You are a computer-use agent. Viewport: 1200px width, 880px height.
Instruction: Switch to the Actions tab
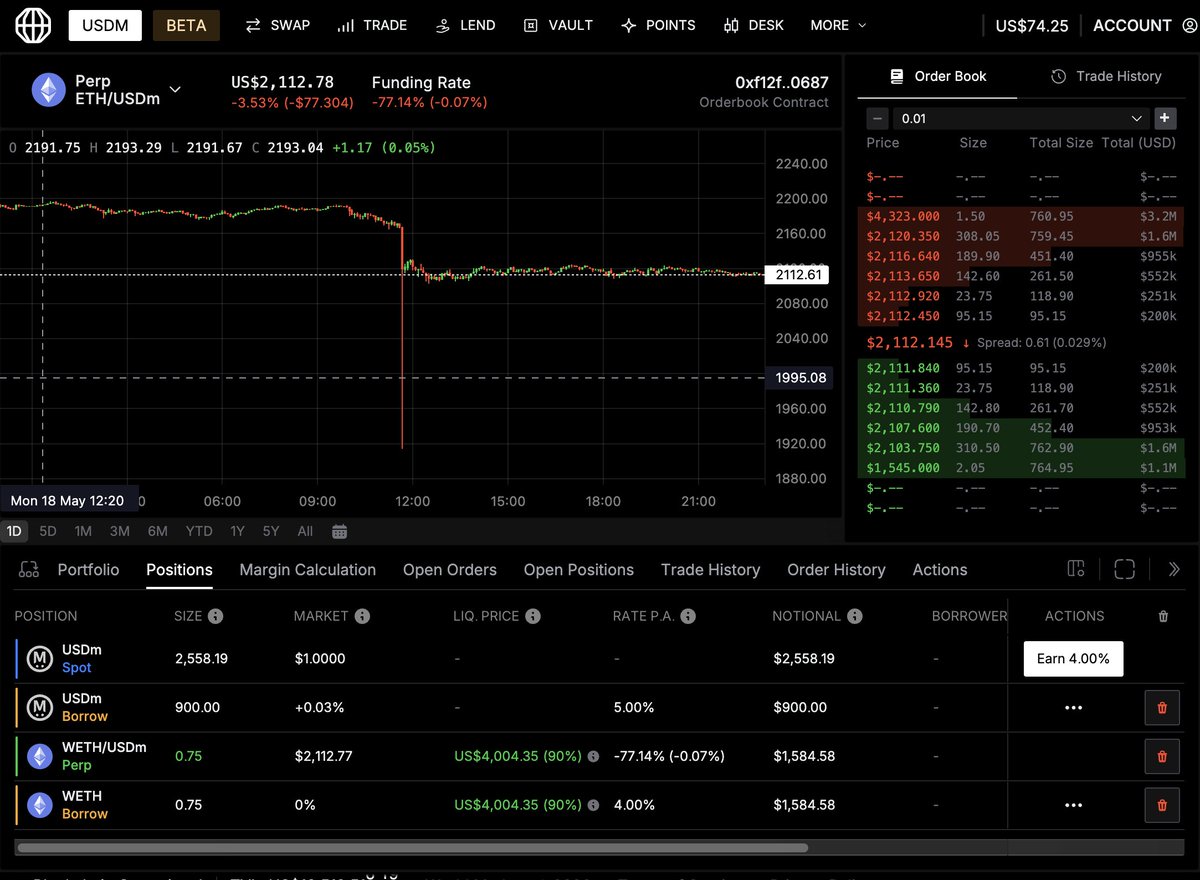tap(940, 570)
